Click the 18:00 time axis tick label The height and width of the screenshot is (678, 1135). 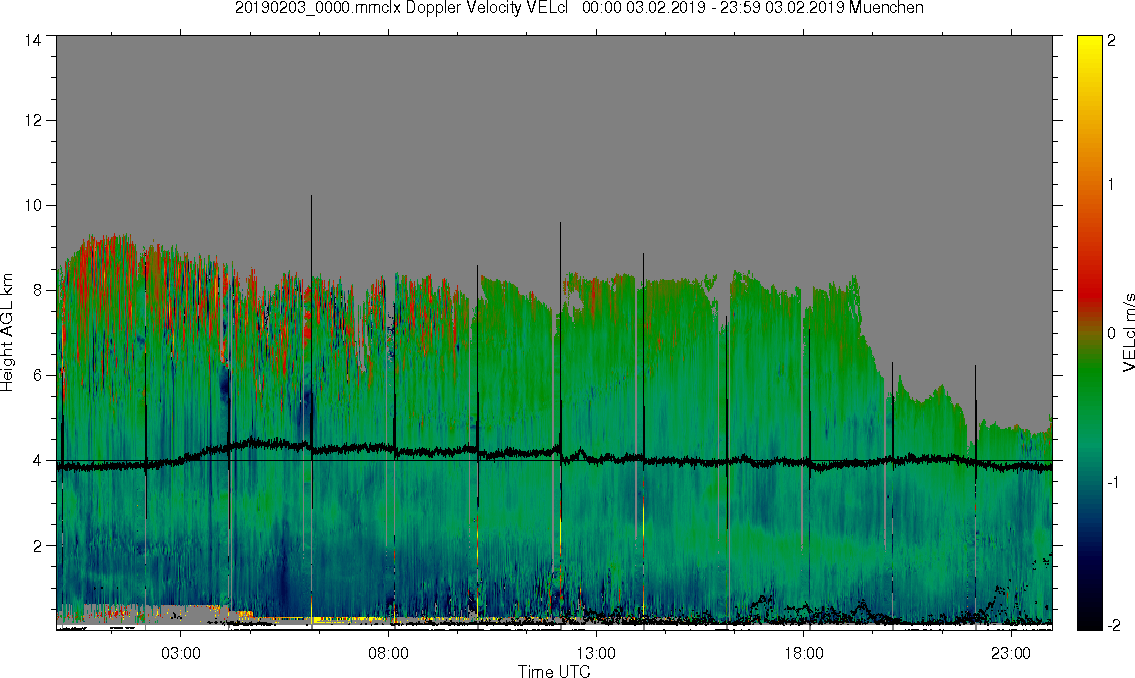pyautogui.click(x=803, y=653)
